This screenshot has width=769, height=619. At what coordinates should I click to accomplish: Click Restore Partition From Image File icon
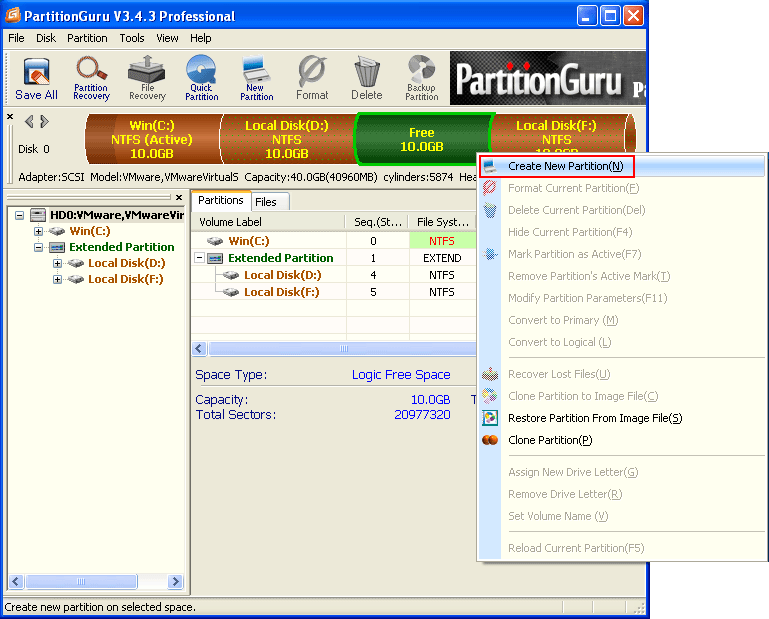[490, 418]
